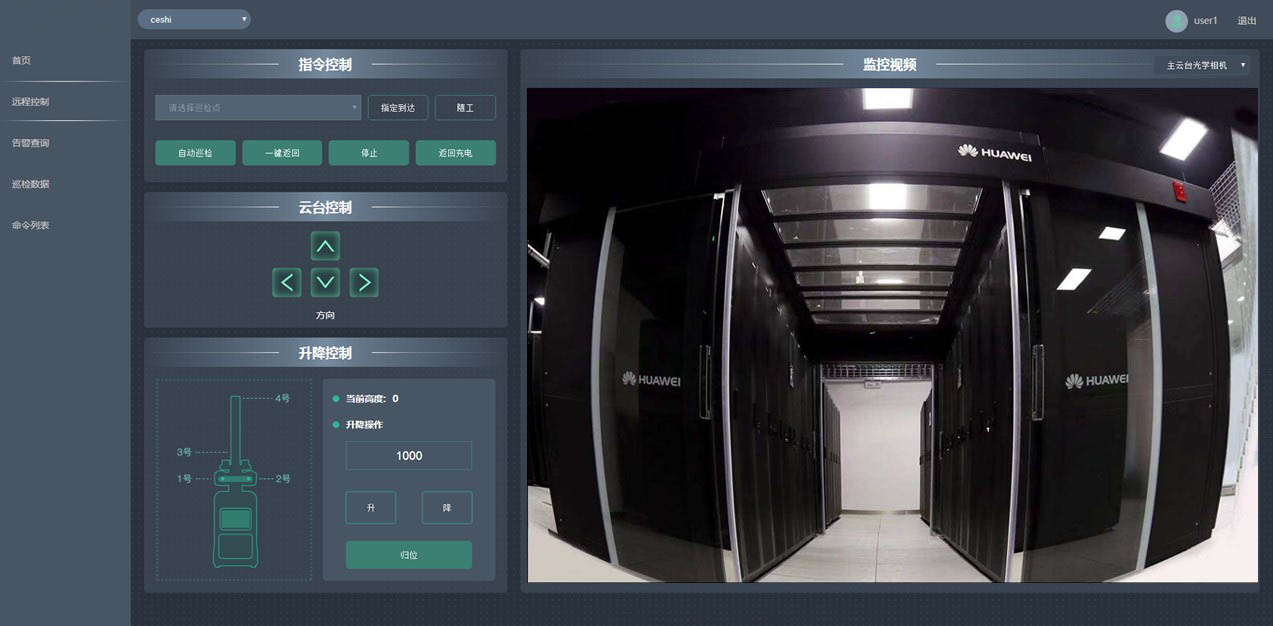Open 告警查询 in the sidebar

[31, 143]
